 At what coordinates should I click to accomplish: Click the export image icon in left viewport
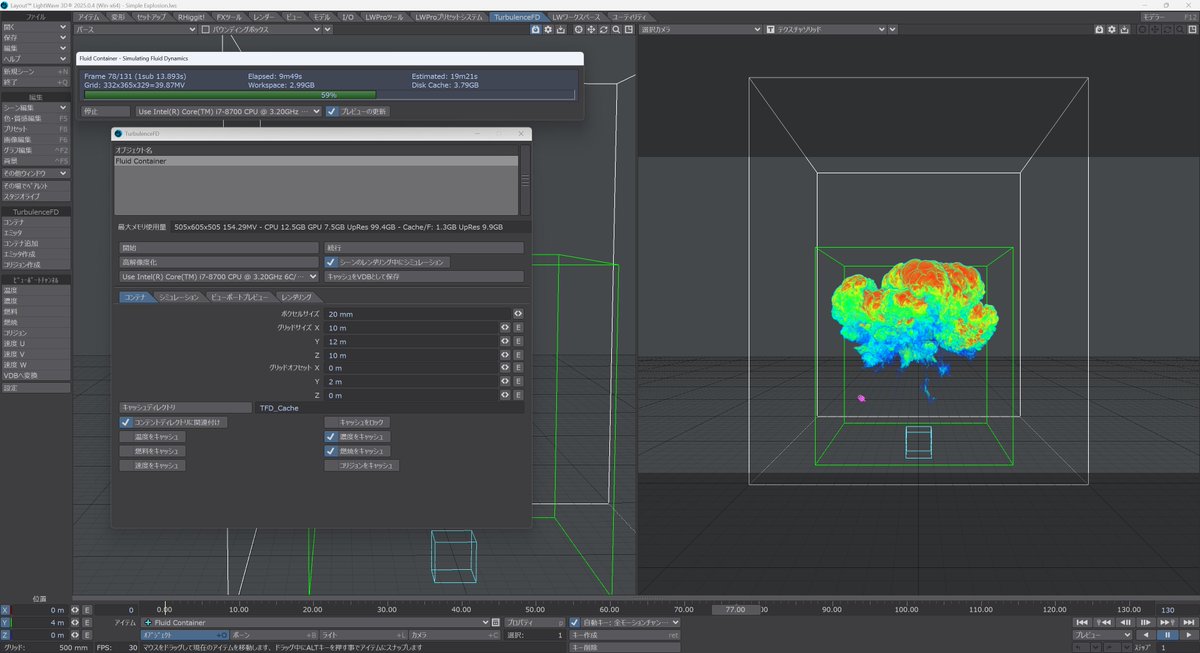pyautogui.click(x=563, y=30)
